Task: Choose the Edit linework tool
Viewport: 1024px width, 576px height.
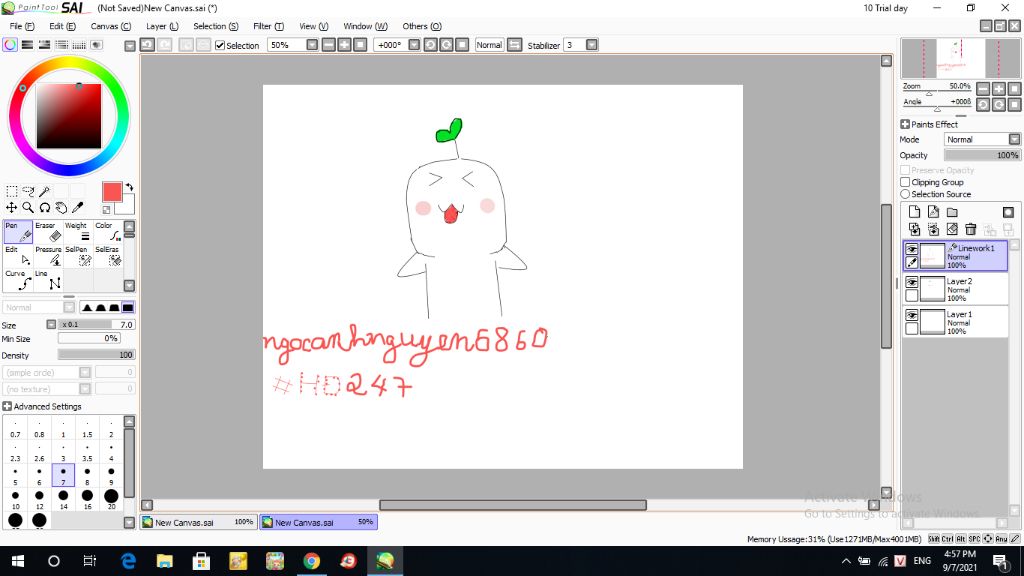Action: click(18, 256)
